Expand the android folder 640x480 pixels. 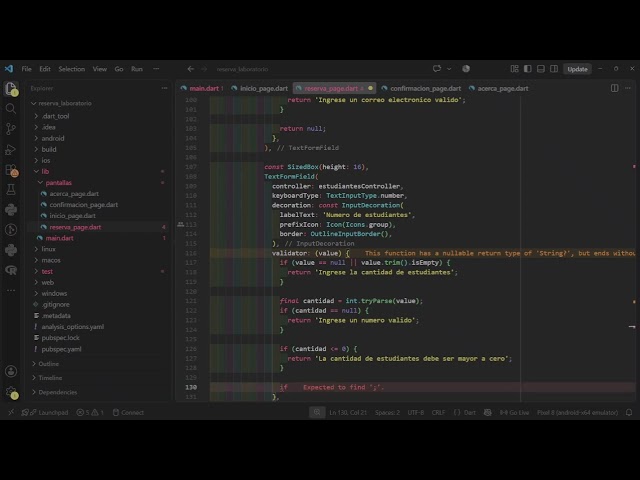coord(53,138)
